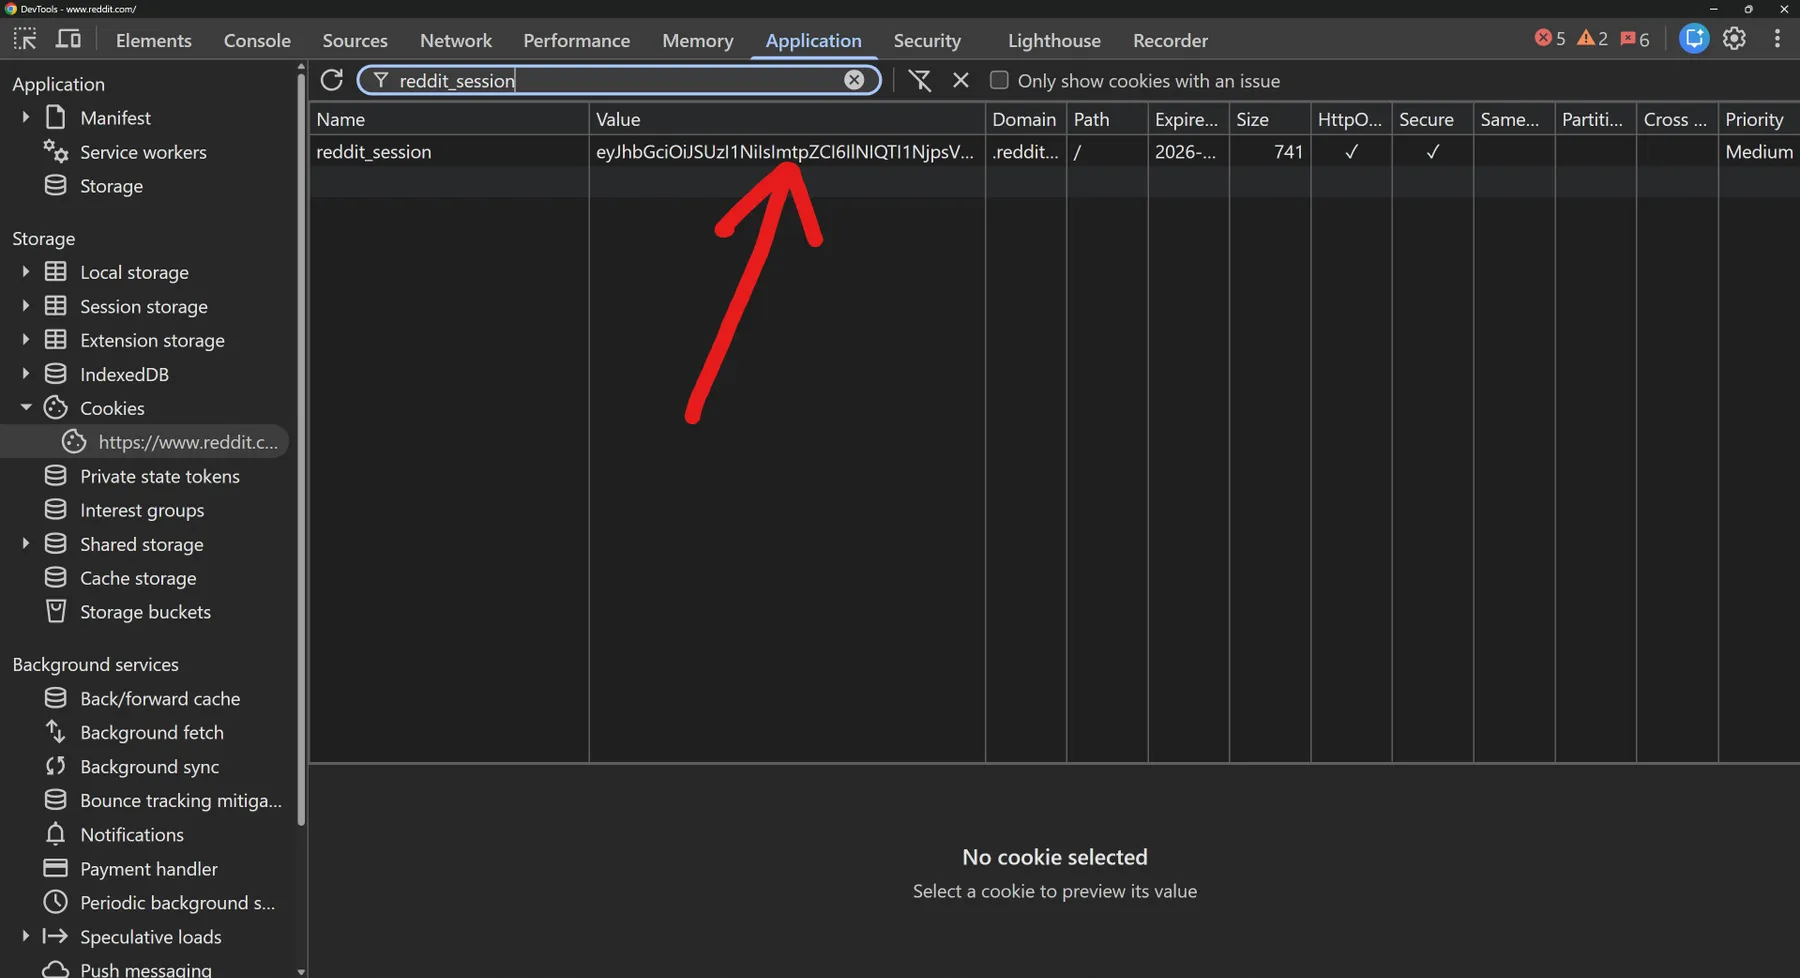This screenshot has width=1800, height=978.
Task: Open Periodic background sync
Action: tap(177, 902)
